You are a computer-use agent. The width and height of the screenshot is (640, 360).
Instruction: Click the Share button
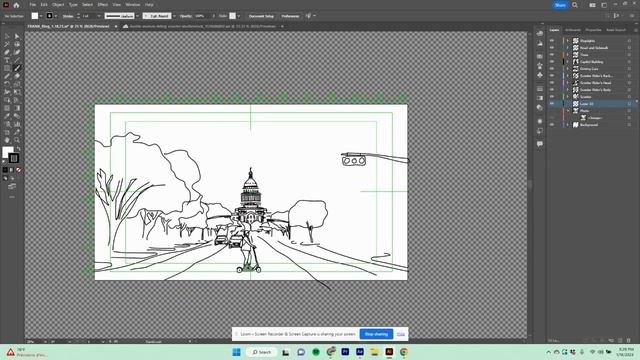click(560, 5)
